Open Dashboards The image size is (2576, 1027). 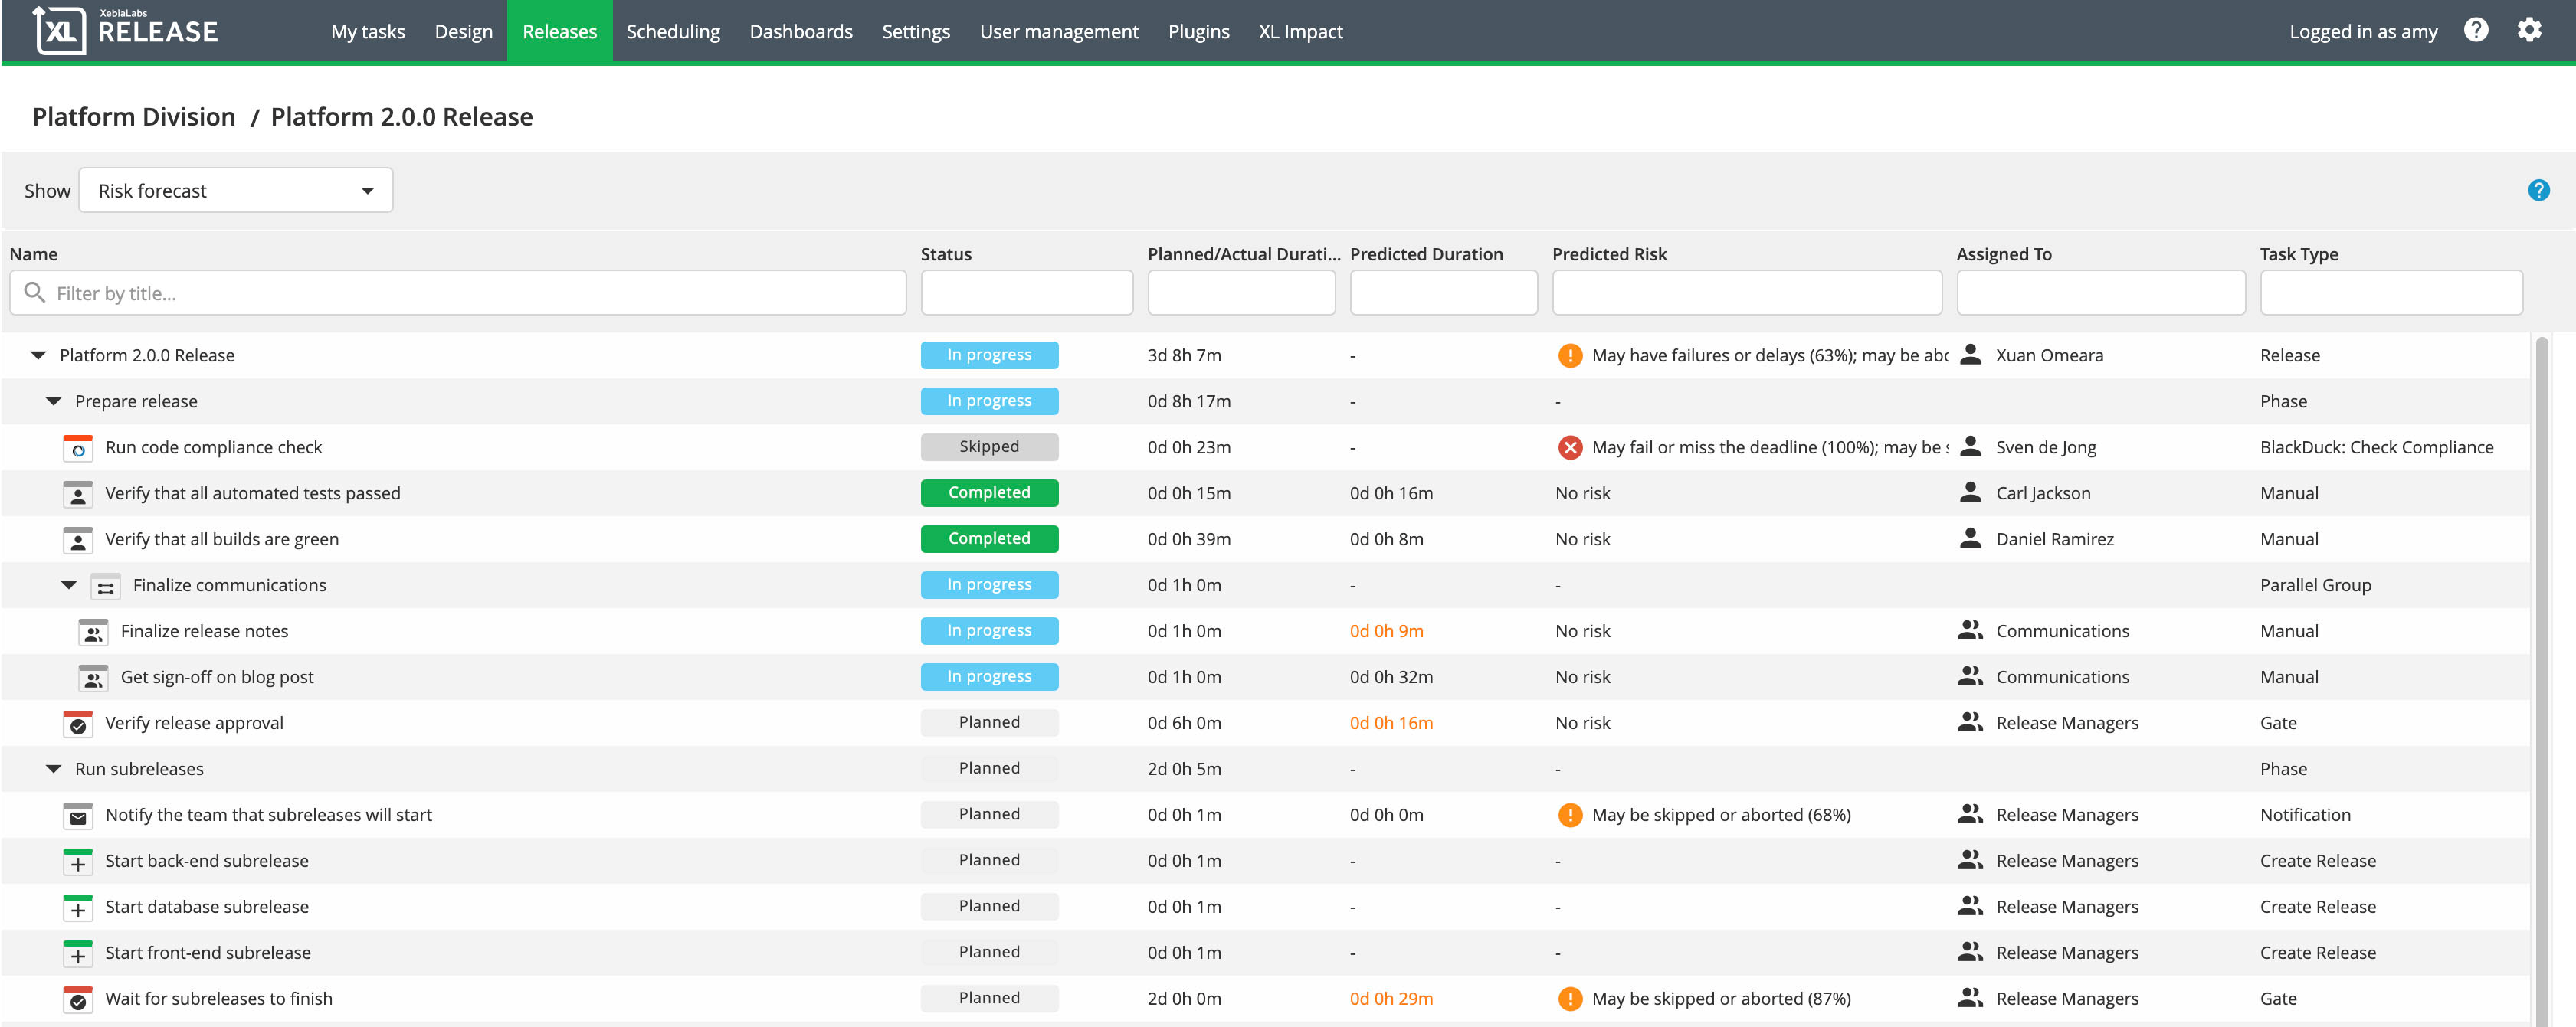tap(801, 31)
